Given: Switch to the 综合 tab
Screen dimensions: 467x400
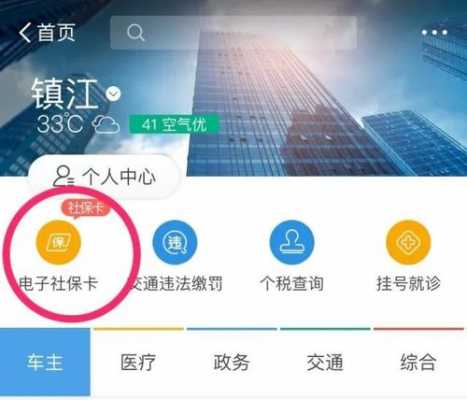Looking at the screenshot, I should (419, 362).
